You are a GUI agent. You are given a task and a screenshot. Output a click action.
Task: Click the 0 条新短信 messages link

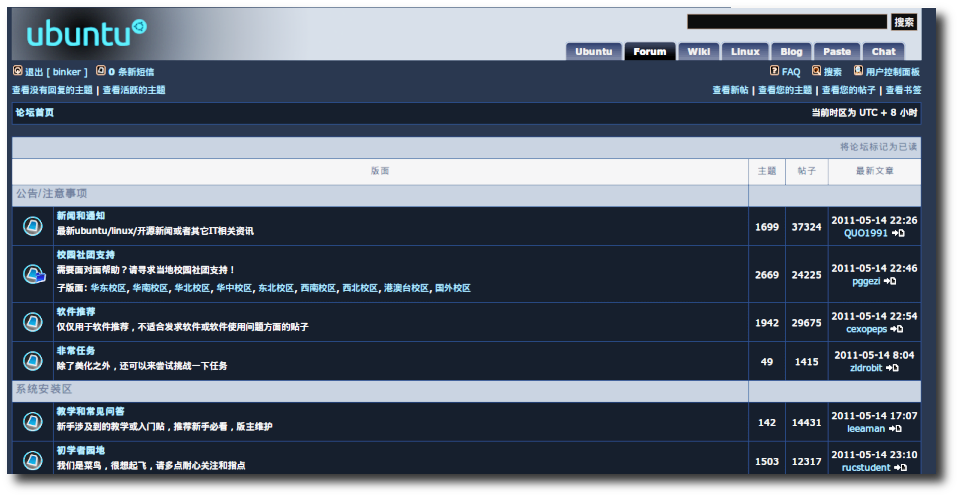click(131, 72)
